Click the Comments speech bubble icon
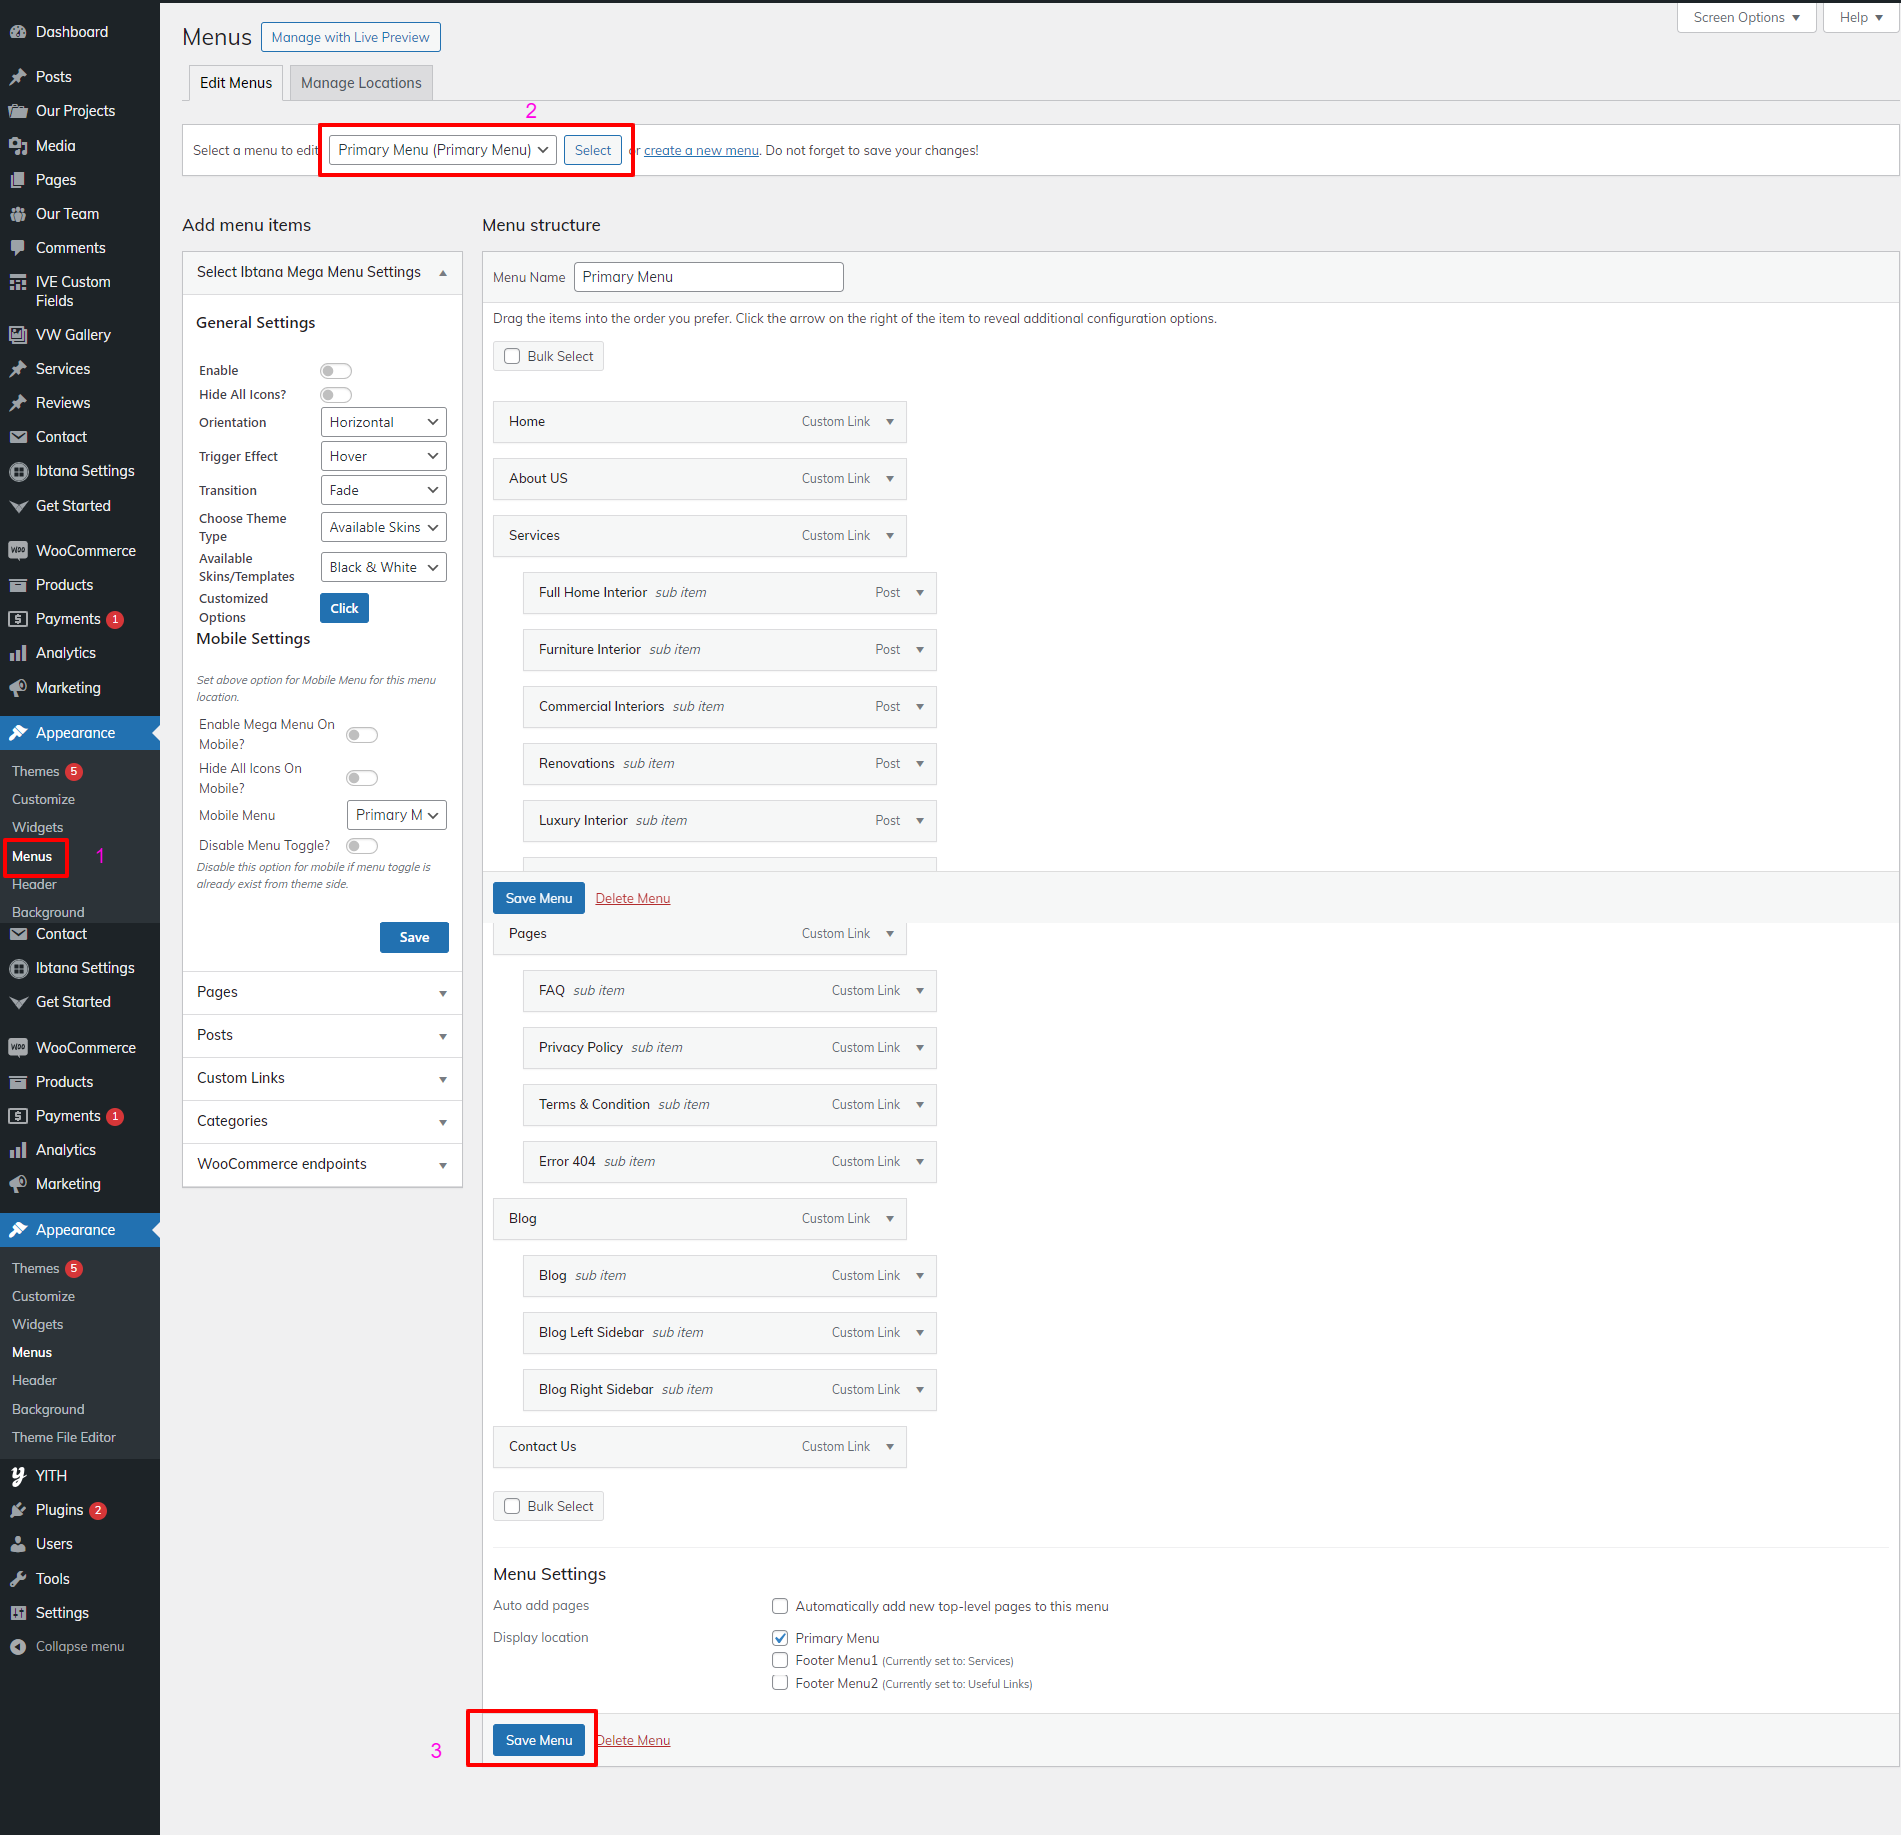The image size is (1901, 1835). point(18,248)
